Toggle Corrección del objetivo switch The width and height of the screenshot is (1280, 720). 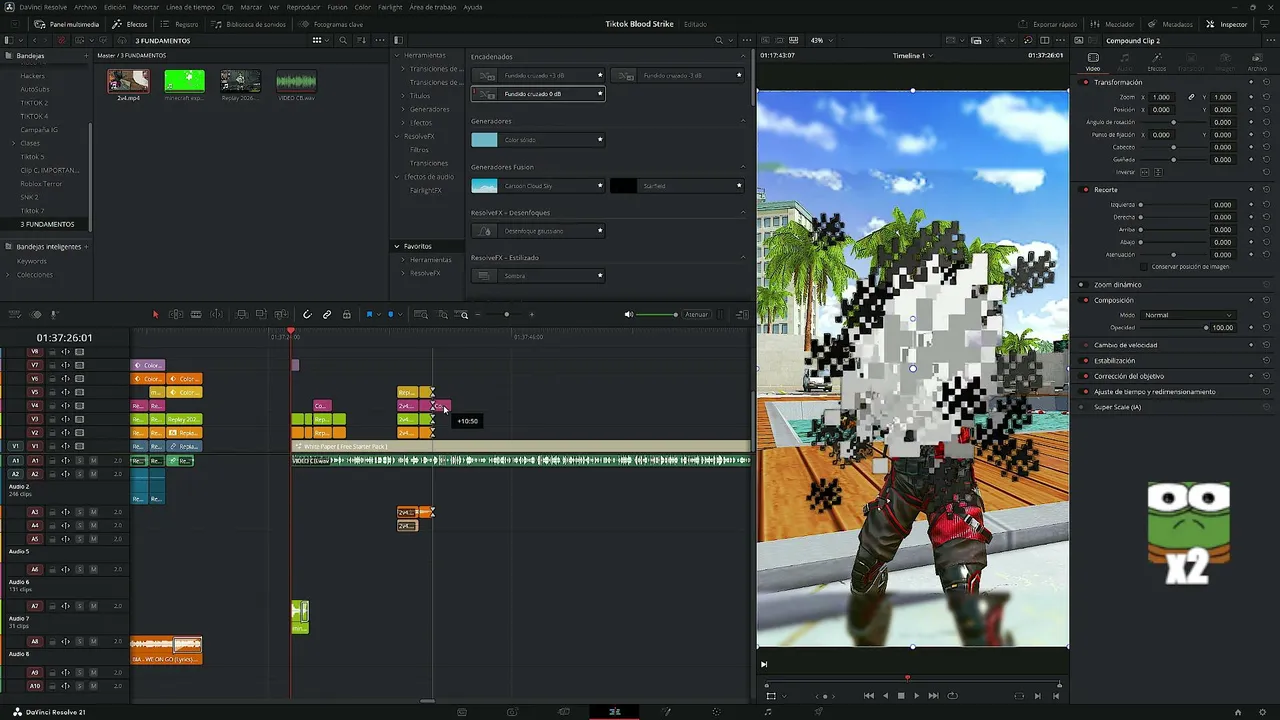pyautogui.click(x=1085, y=376)
